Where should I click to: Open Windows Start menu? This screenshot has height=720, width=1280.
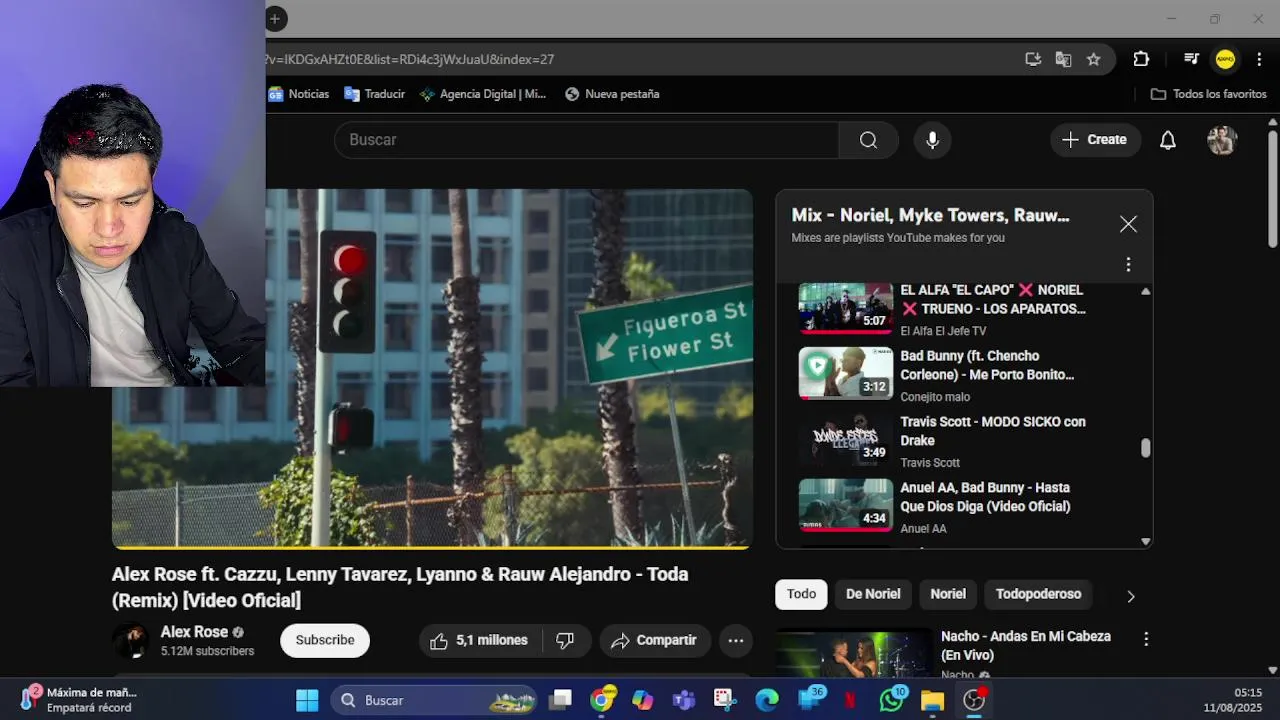pyautogui.click(x=307, y=700)
